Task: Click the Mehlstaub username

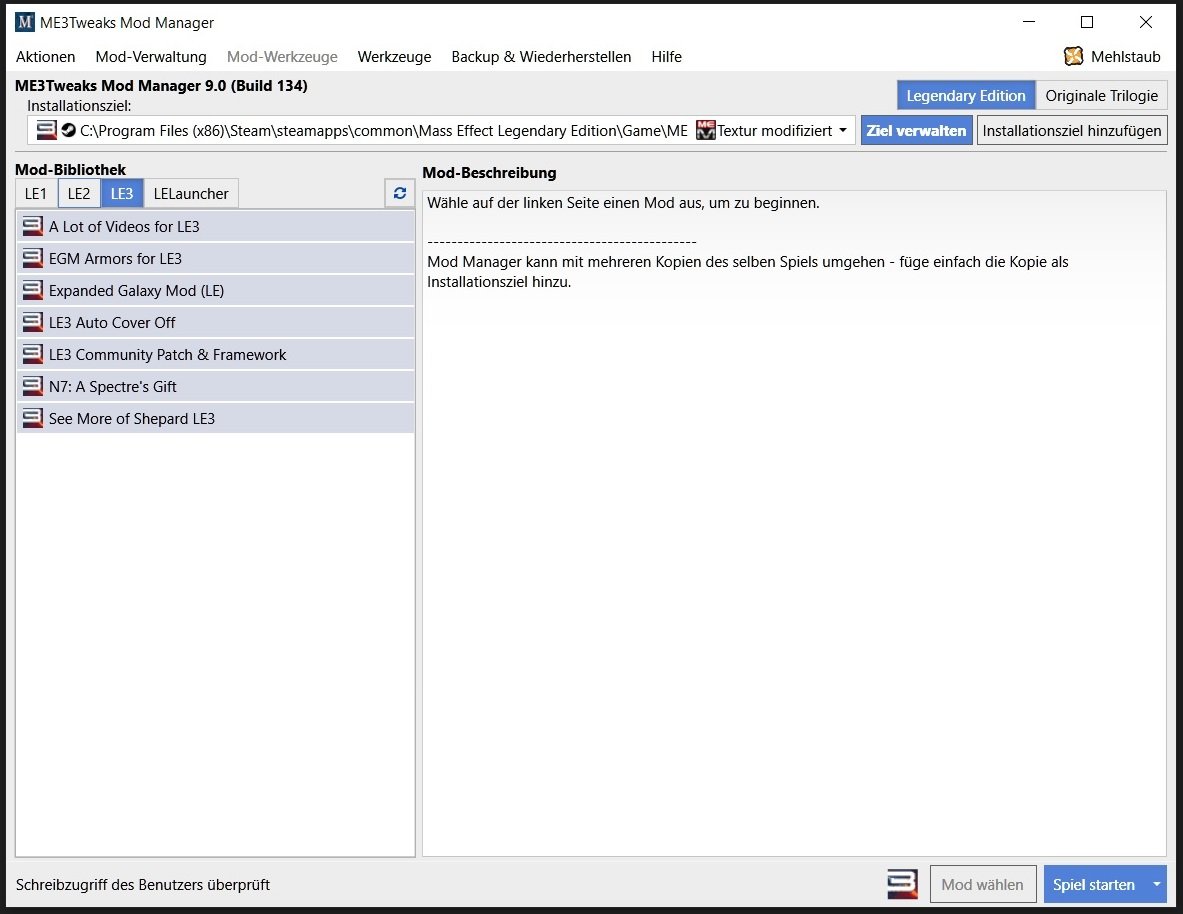Action: pyautogui.click(x=1126, y=57)
